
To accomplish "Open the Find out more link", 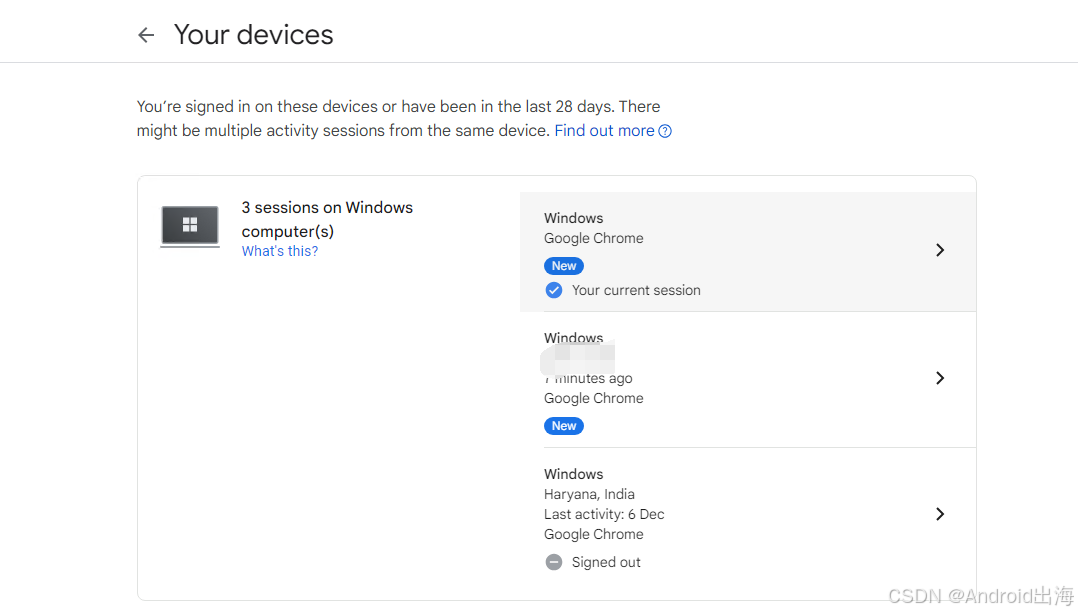I will point(604,131).
